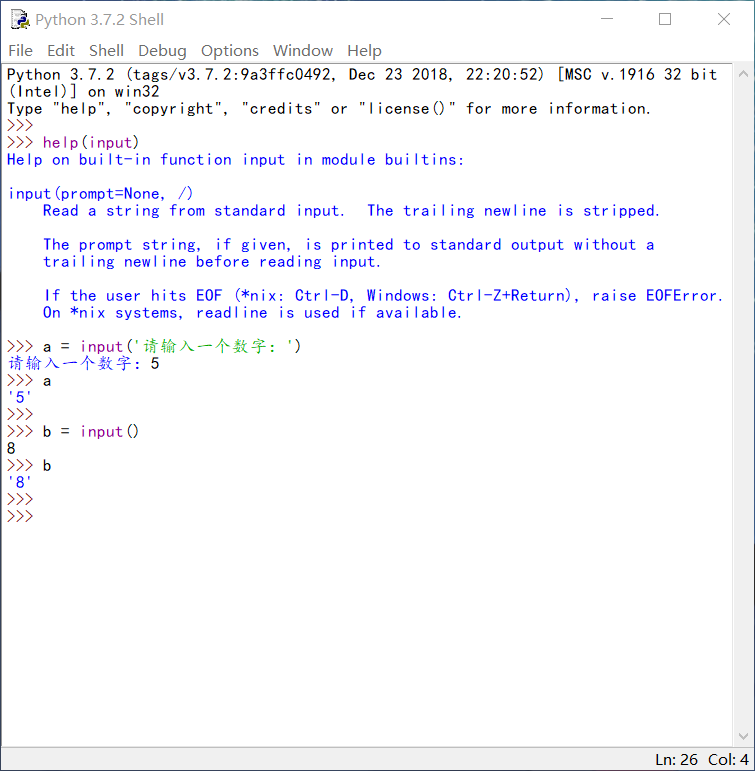Click the Python IDLE icon in title bar
Viewport: 755px width, 771px height.
click(20, 20)
